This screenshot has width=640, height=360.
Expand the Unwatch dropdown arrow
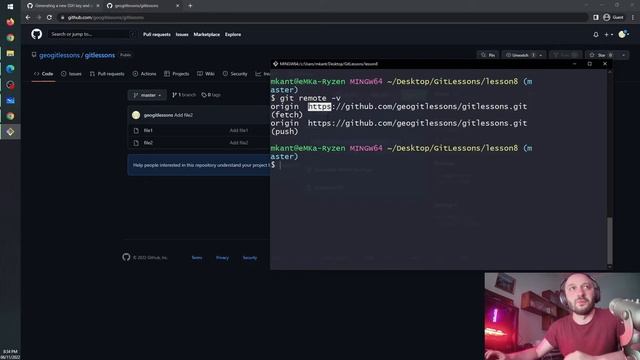[541, 55]
